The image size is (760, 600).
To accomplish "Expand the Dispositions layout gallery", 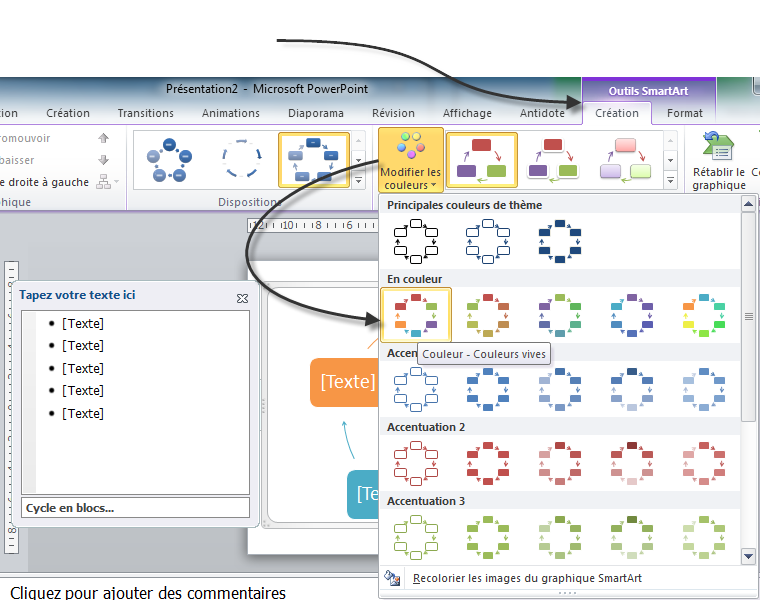I will 358,181.
